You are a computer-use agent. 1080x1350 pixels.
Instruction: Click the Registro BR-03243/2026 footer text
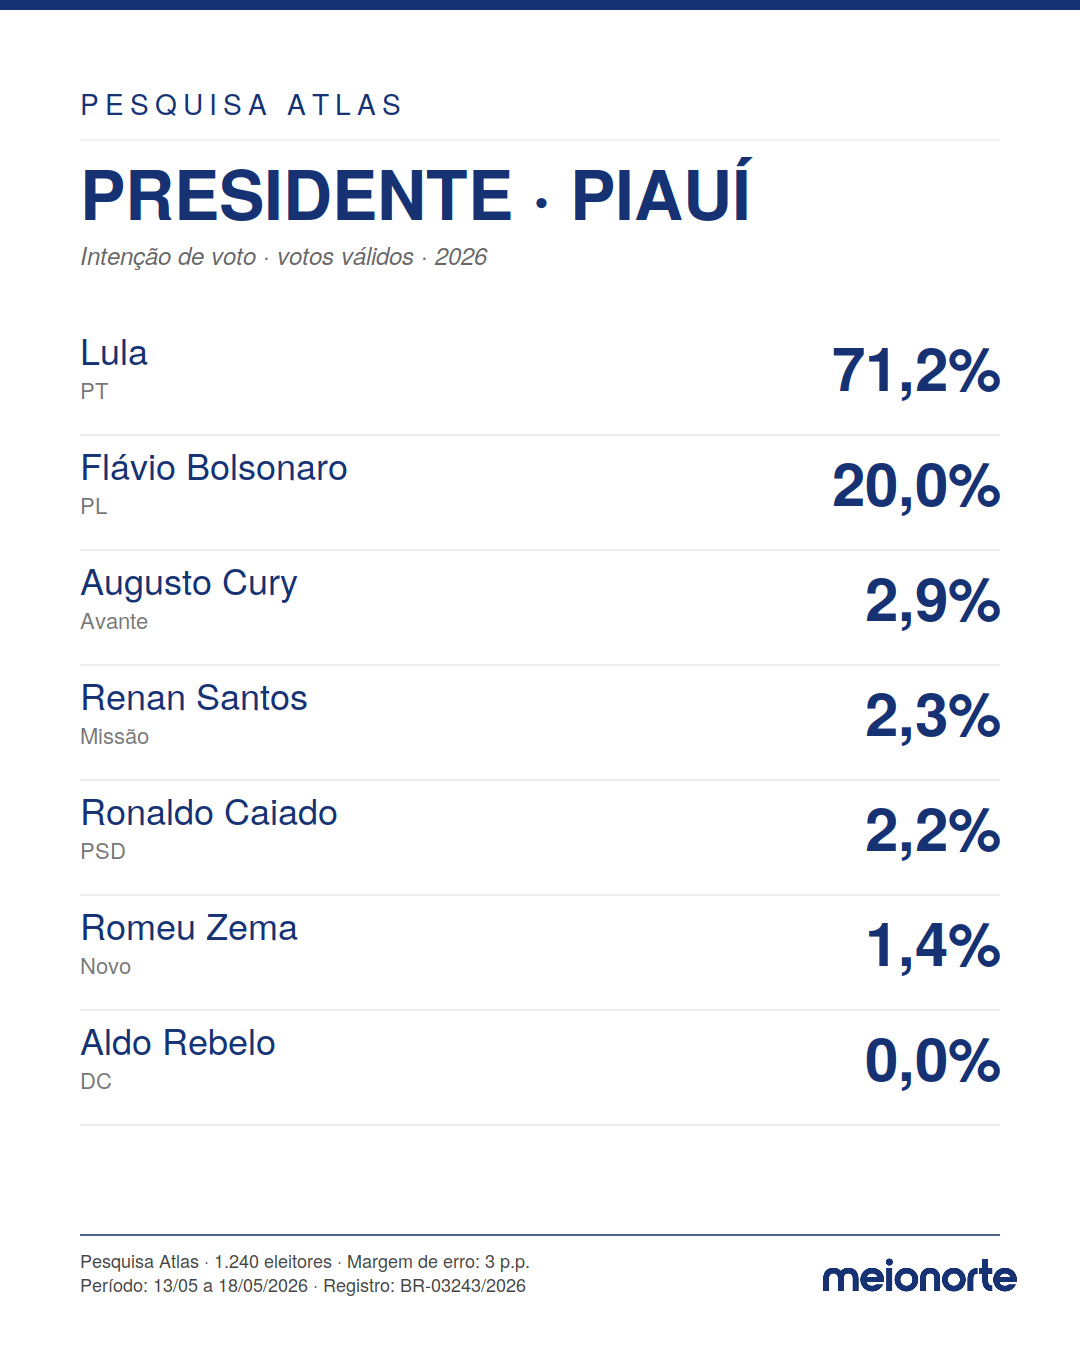tap(424, 1286)
